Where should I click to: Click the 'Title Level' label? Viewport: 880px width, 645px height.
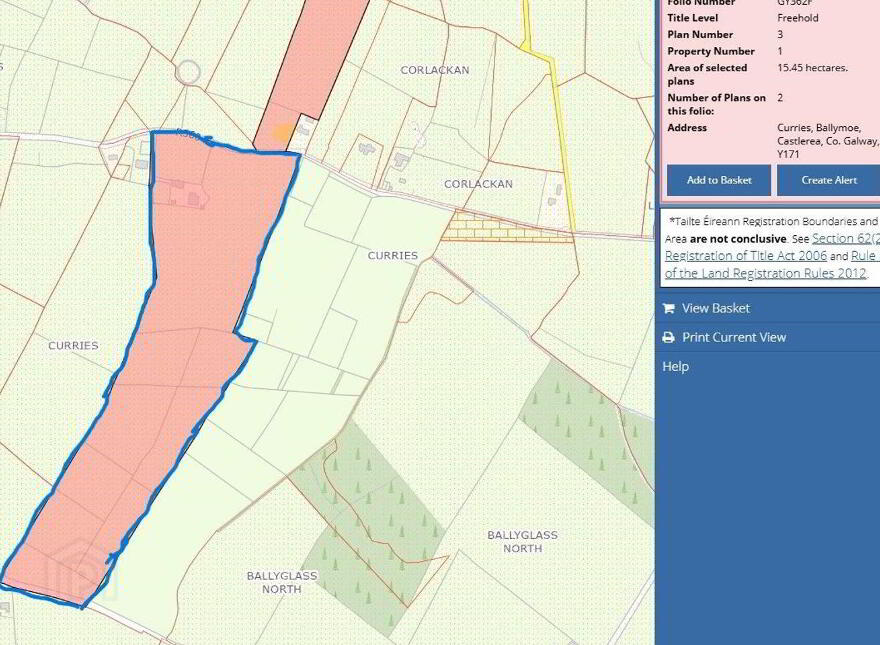coord(693,18)
